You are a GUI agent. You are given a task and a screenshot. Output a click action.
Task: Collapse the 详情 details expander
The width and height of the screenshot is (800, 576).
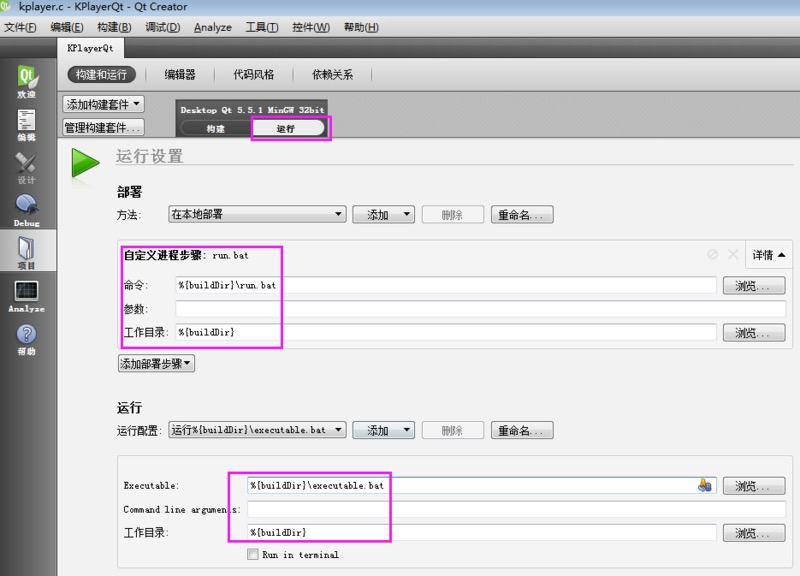click(x=768, y=255)
